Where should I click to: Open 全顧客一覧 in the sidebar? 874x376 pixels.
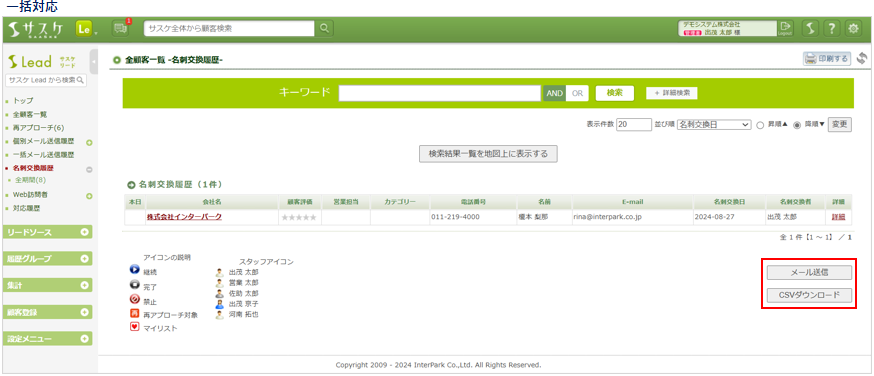coord(26,114)
